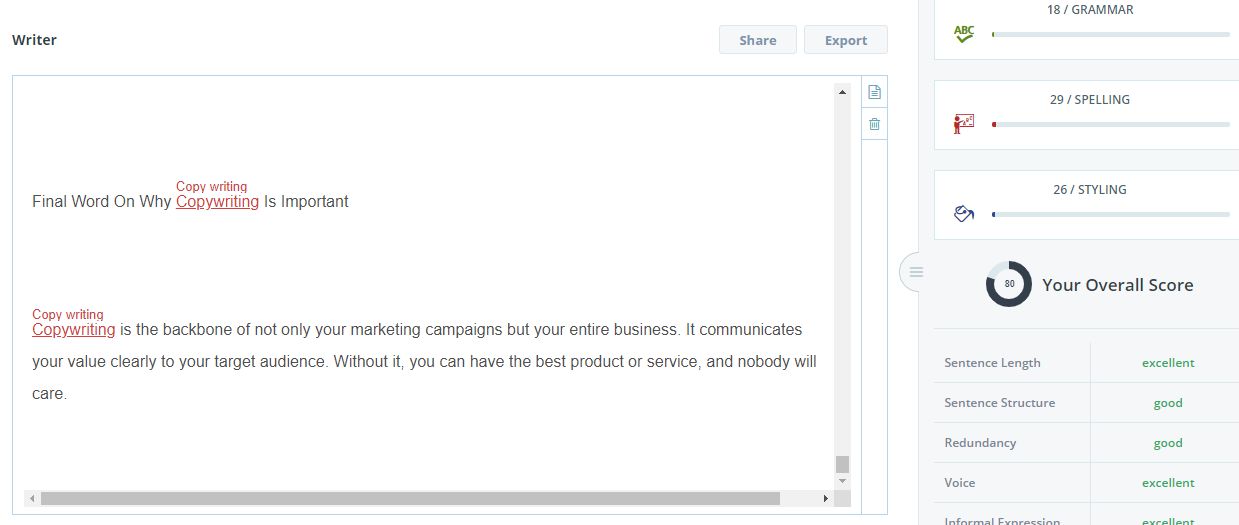The height and width of the screenshot is (525, 1239).
Task: Click the Share button
Action: (x=757, y=40)
